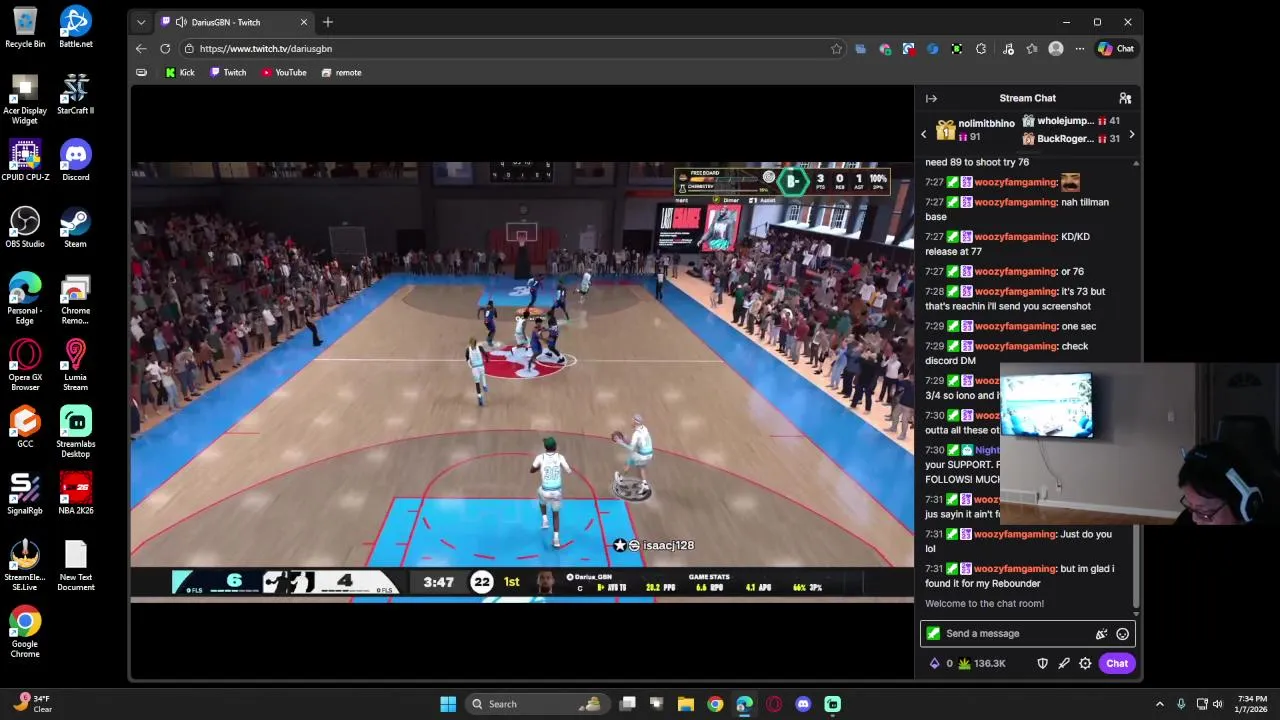The height and width of the screenshot is (720, 1280).
Task: Open browser extensions puzzle icon
Action: (981, 48)
